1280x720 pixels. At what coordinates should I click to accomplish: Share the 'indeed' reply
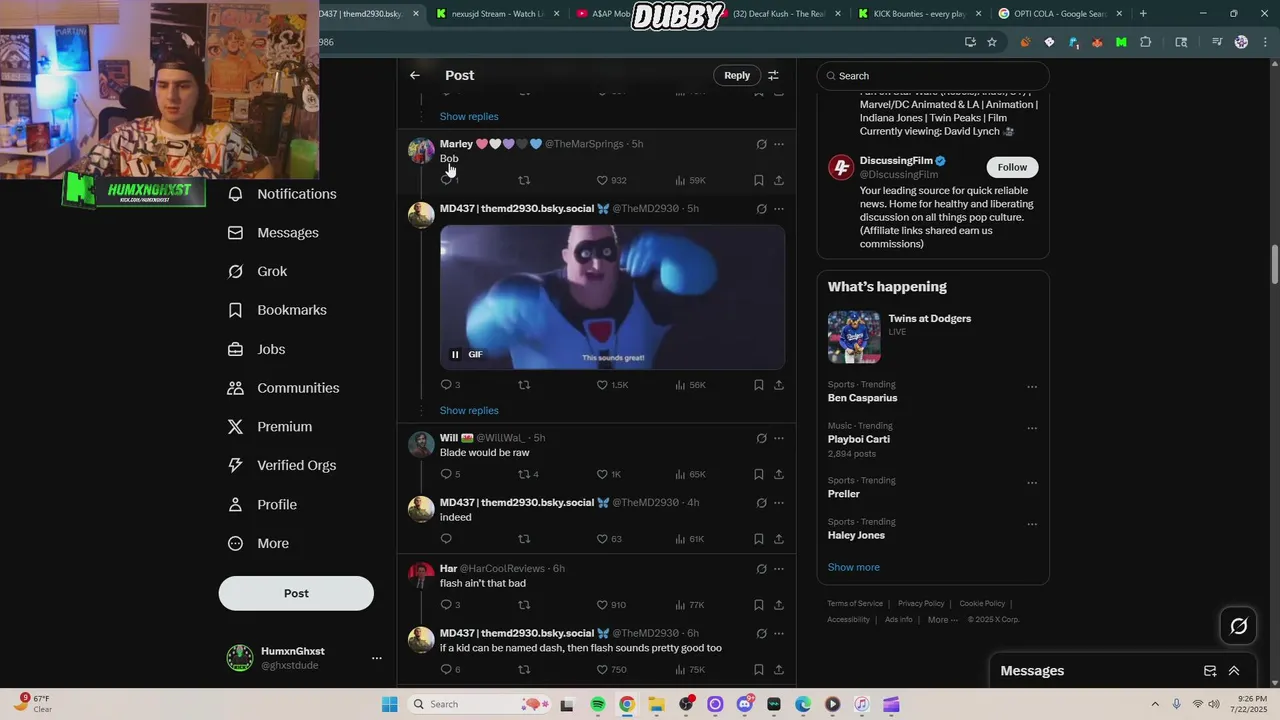(x=779, y=539)
